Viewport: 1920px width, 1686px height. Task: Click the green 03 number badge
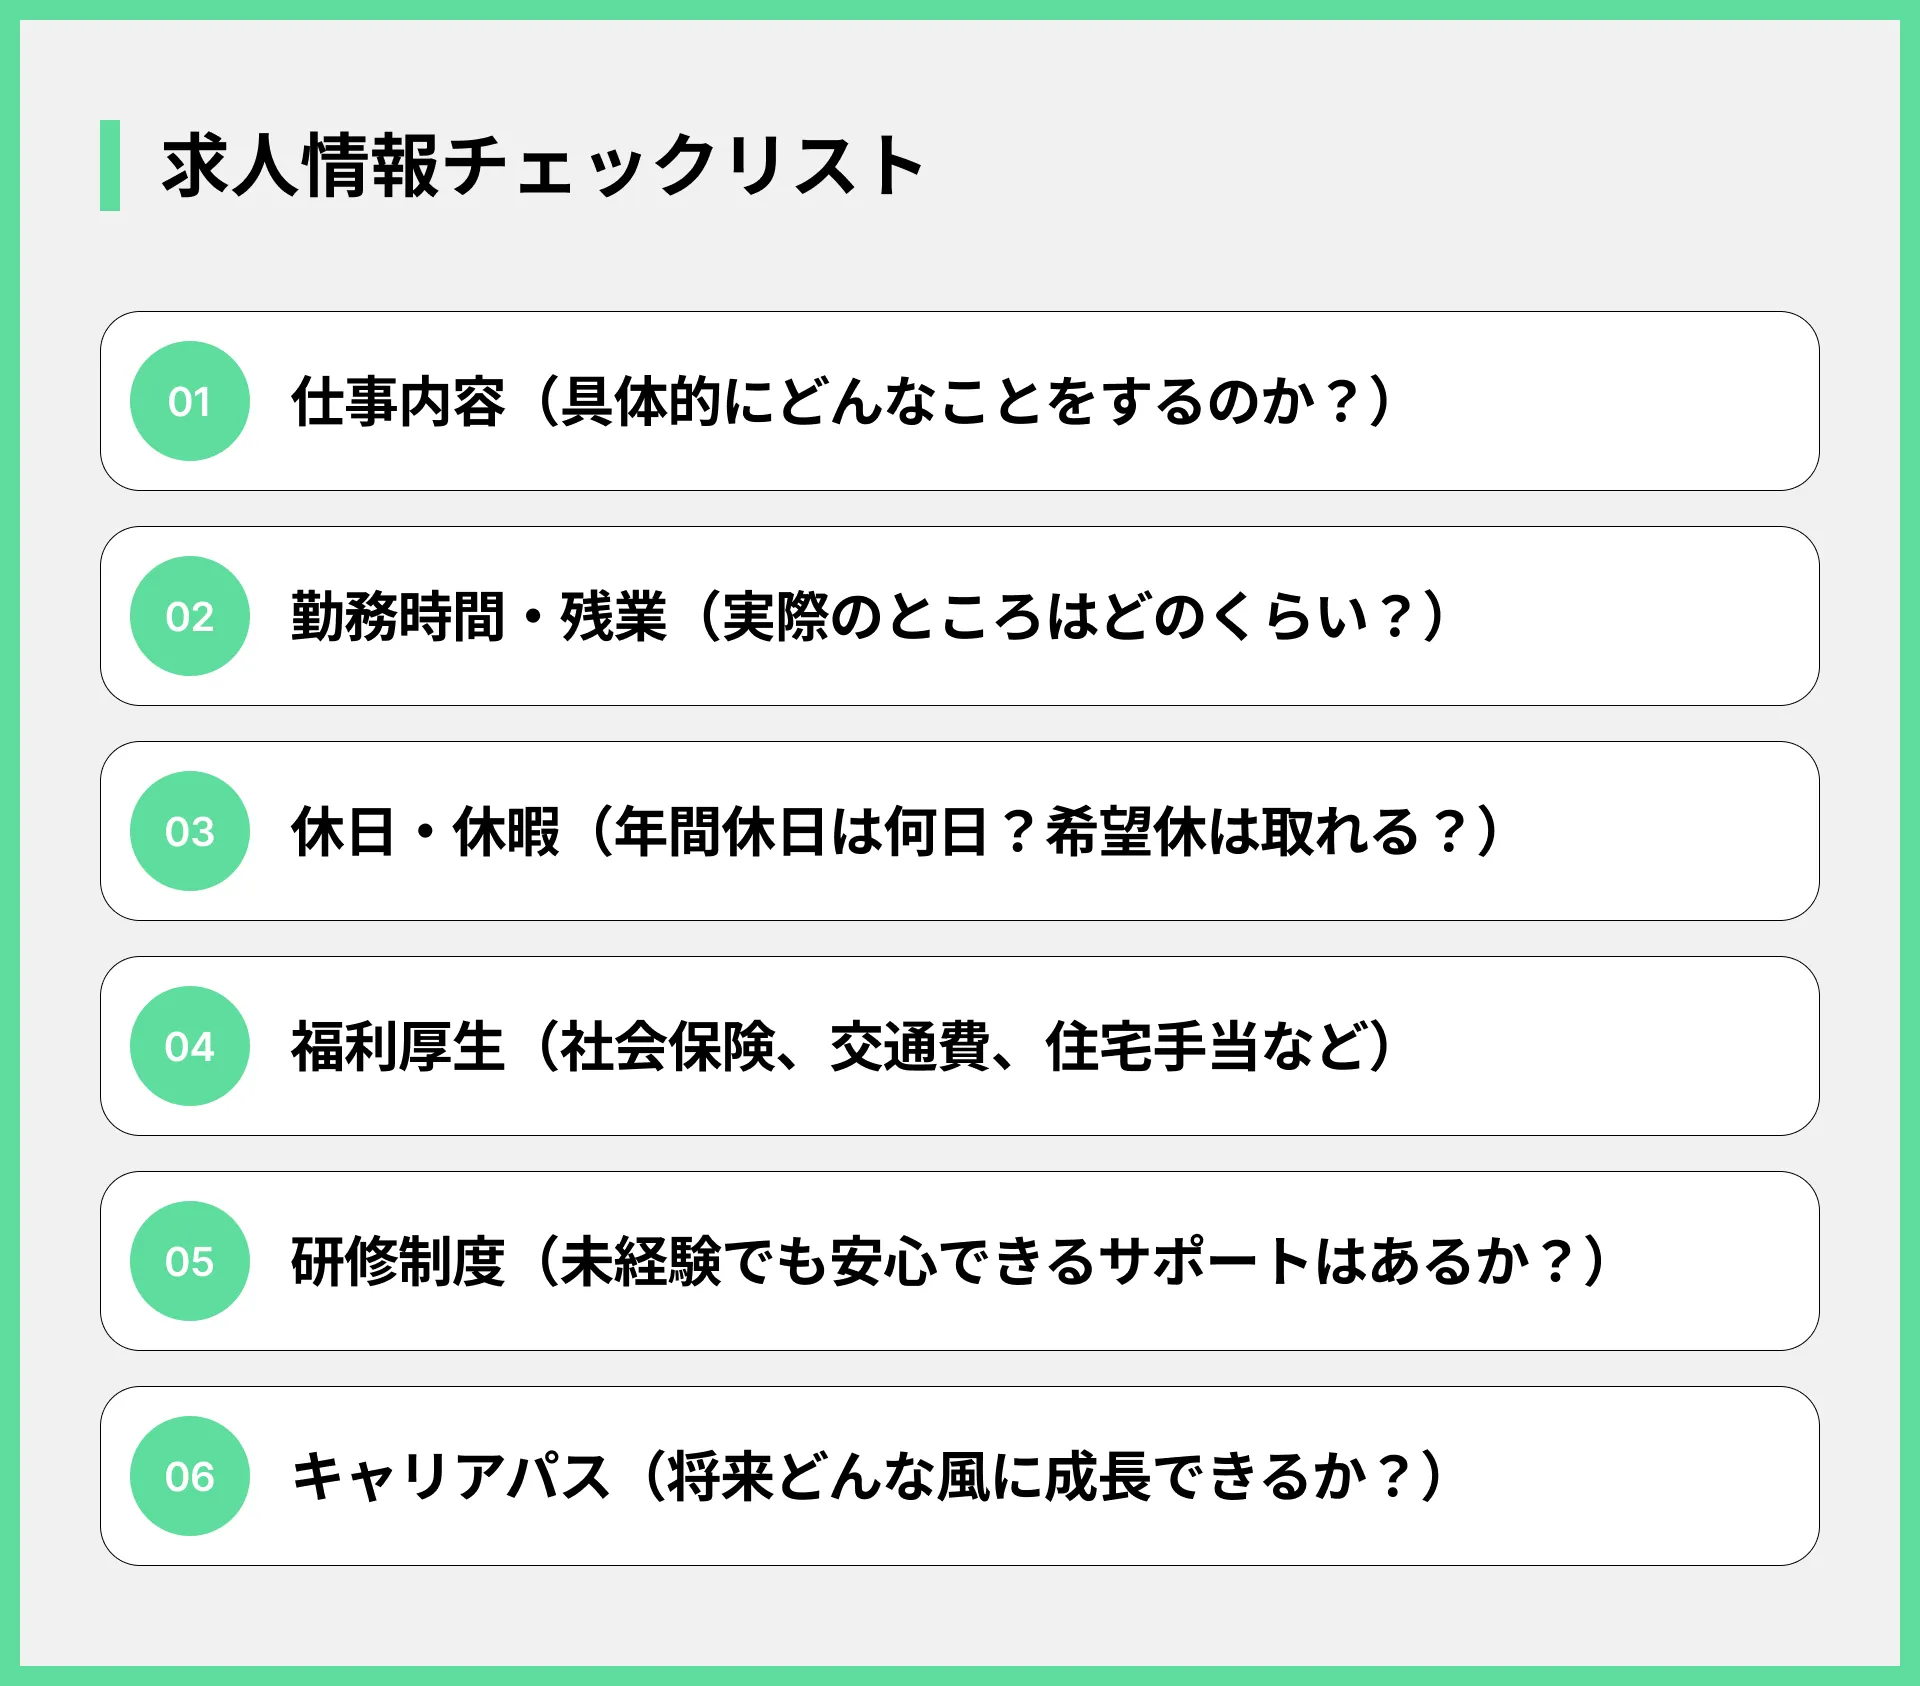click(190, 831)
